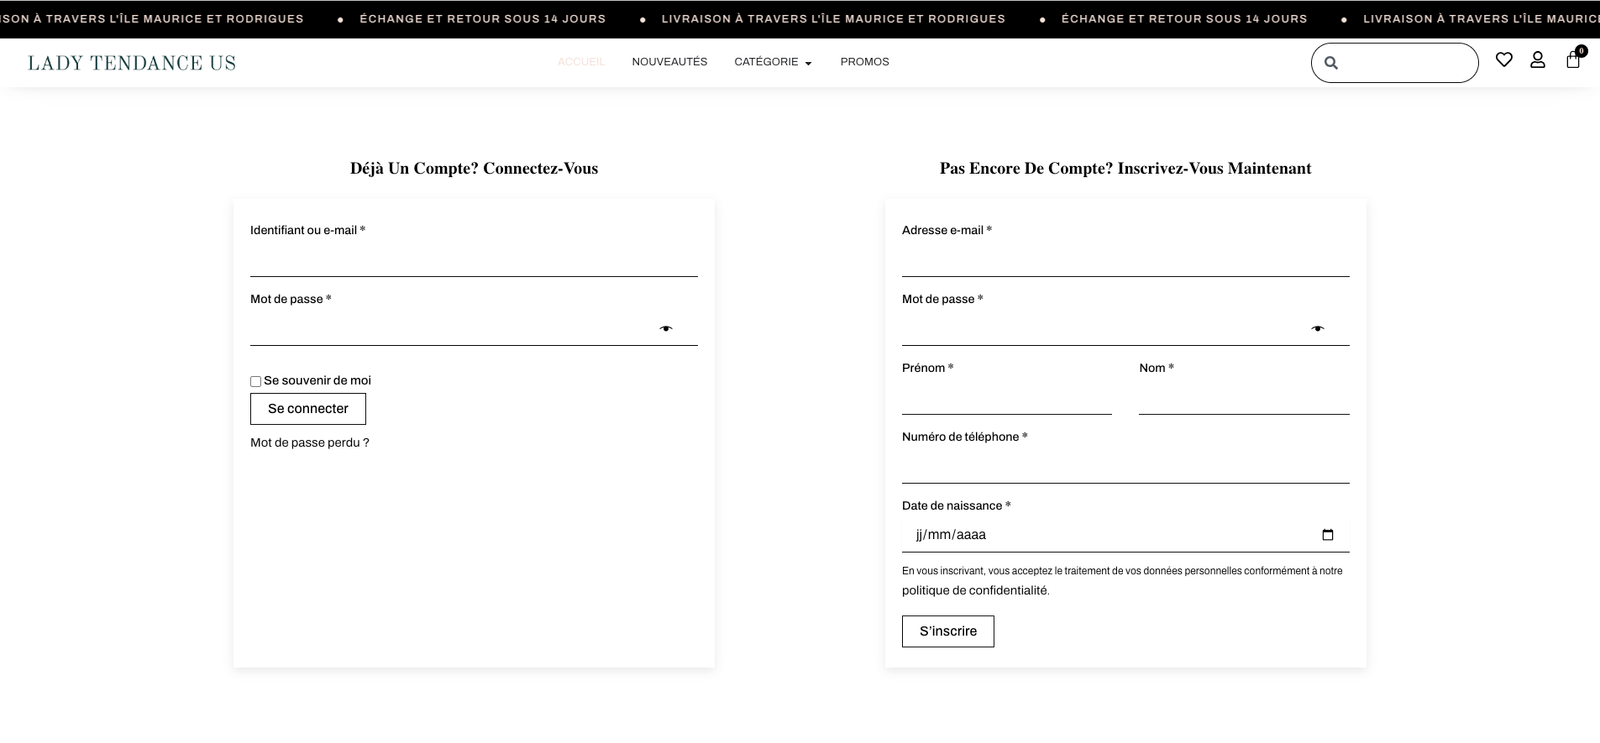Open the Promos menu item
1600x743 pixels.
tap(864, 62)
